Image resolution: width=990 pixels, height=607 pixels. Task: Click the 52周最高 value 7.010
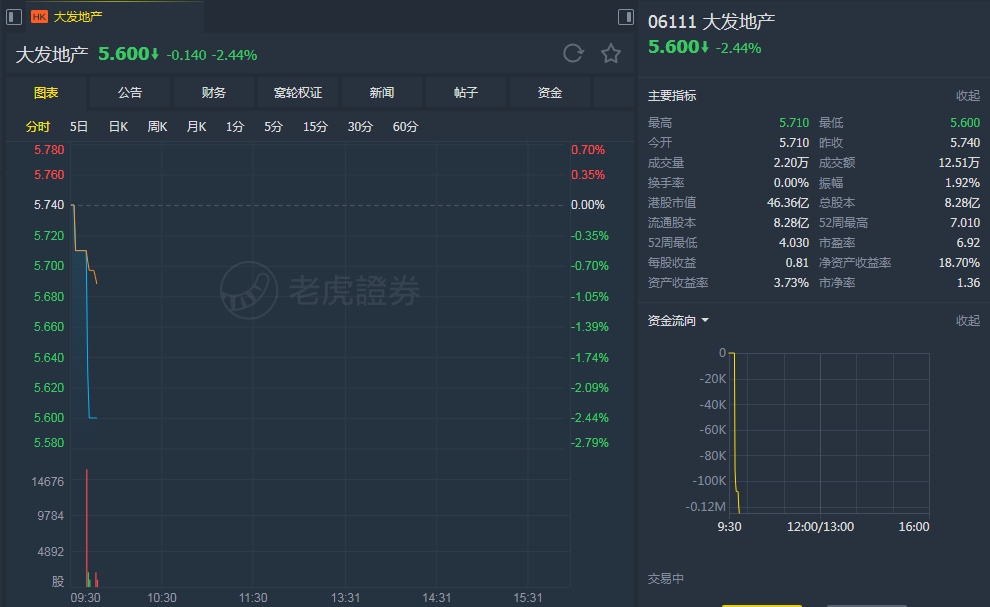[965, 223]
